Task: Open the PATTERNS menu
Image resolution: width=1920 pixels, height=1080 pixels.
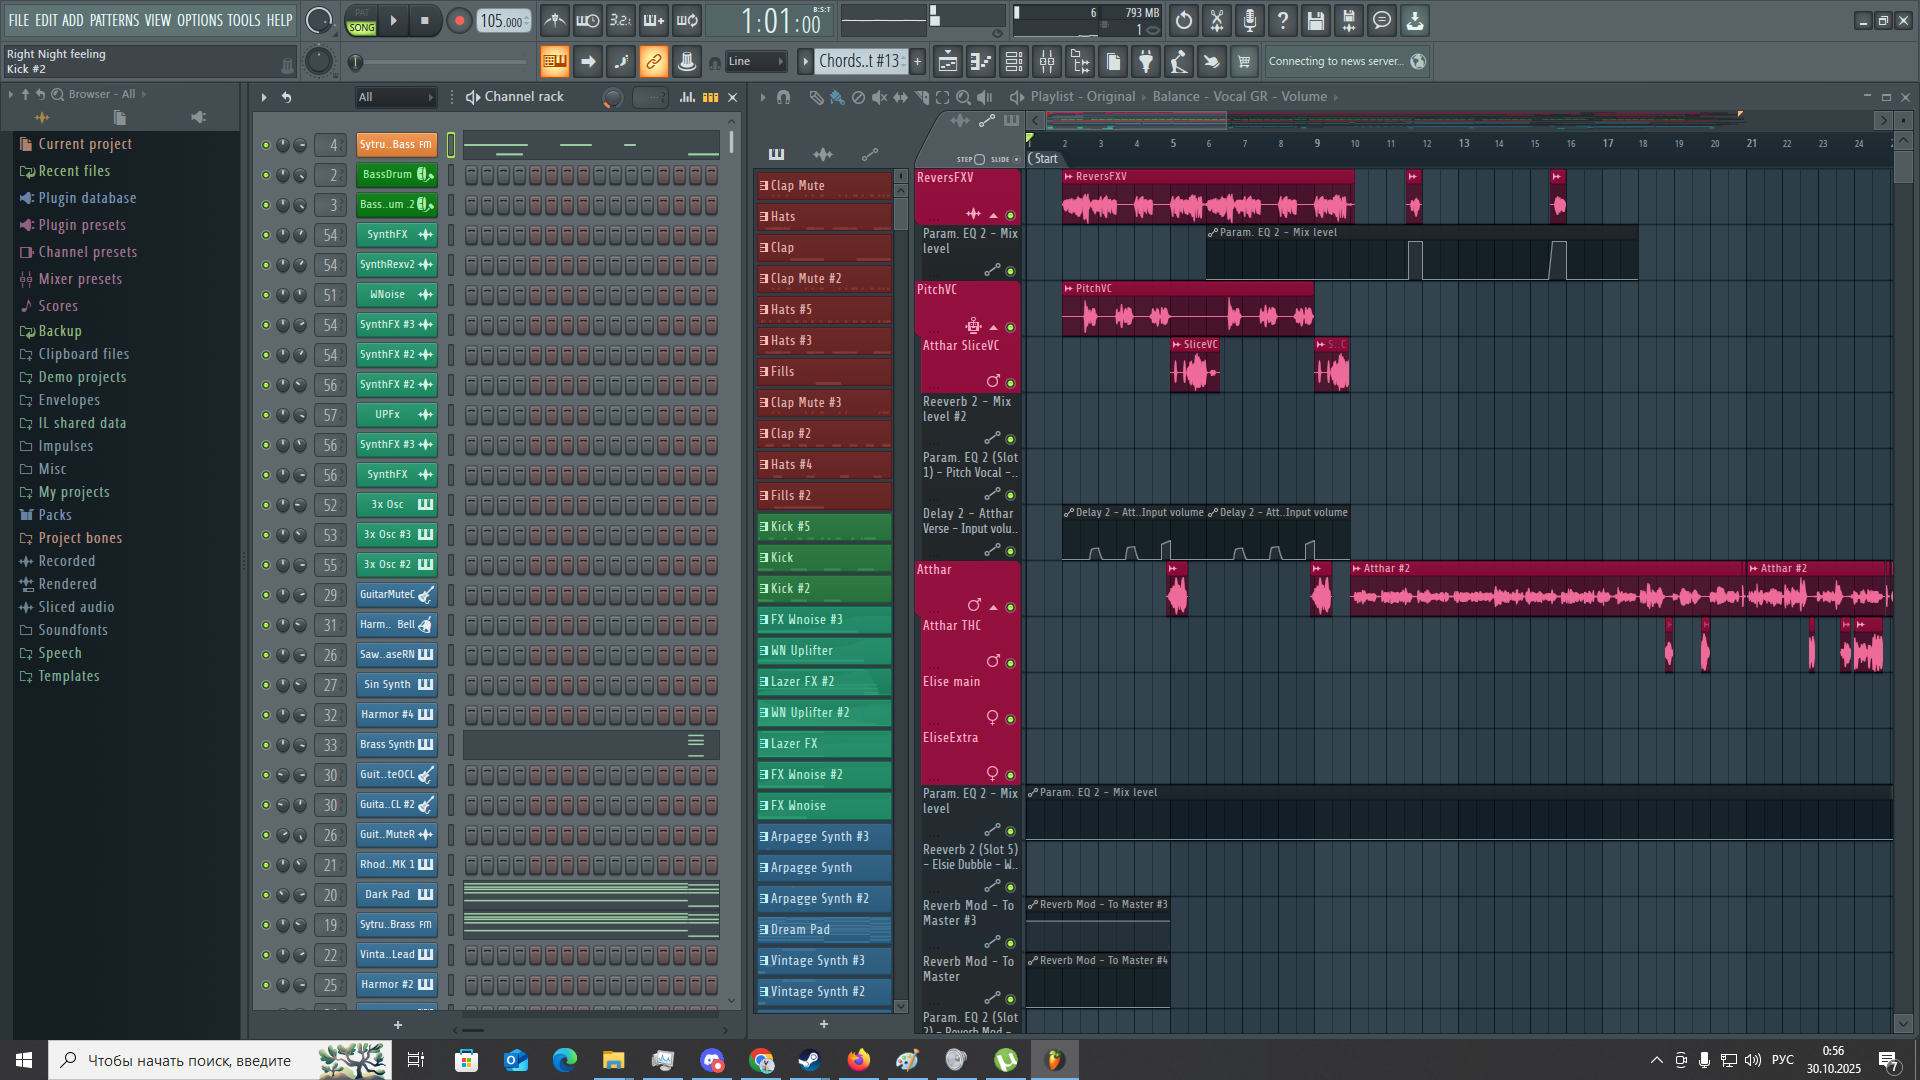Action: [x=114, y=20]
